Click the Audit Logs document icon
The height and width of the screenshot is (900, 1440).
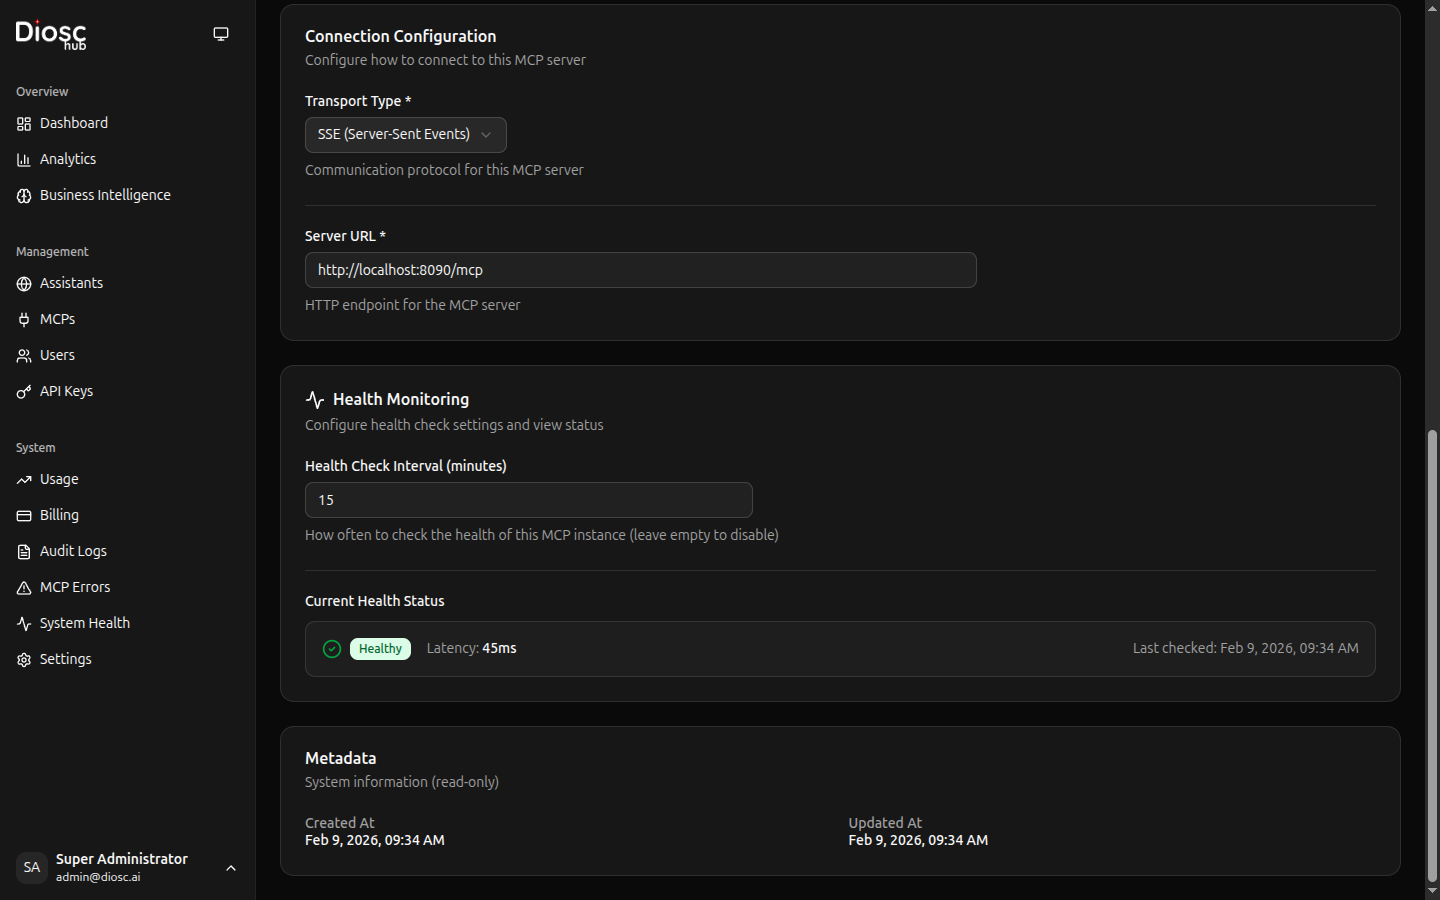click(24, 552)
